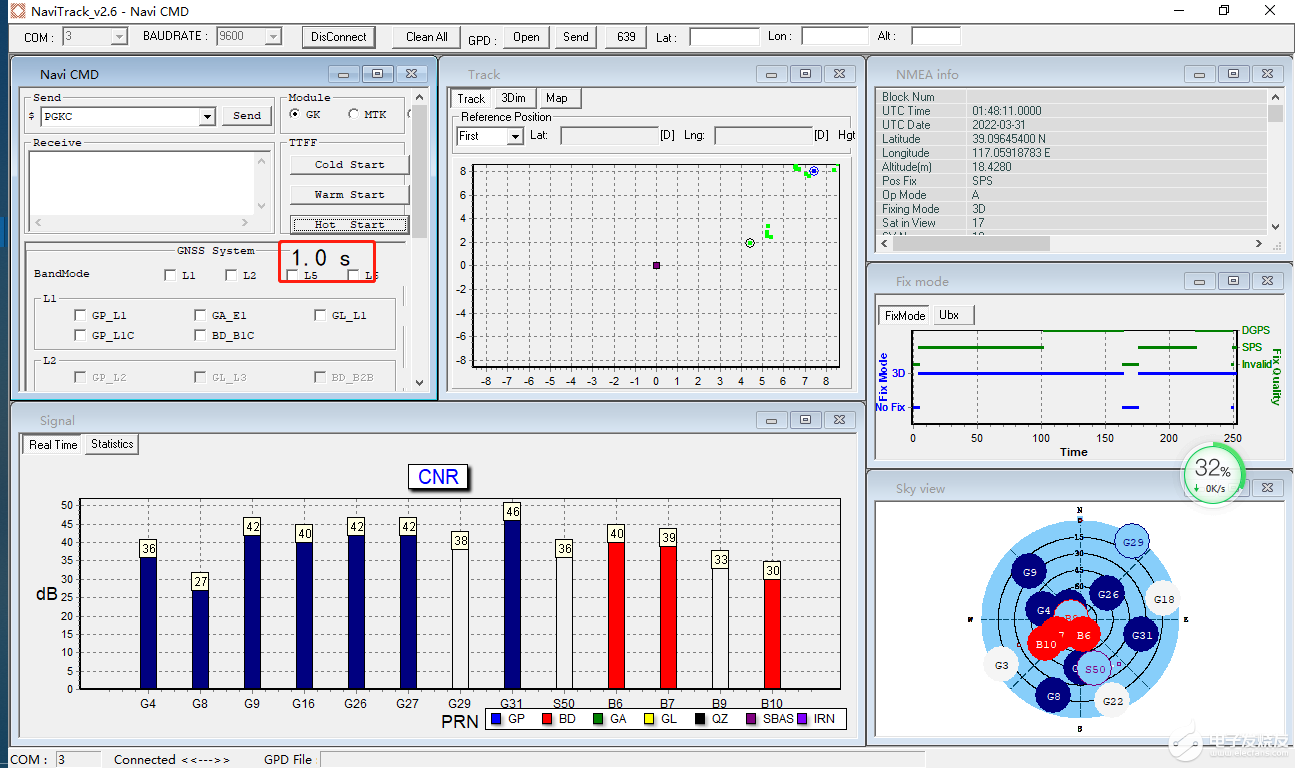
Task: Select the GK module radio button
Action: coord(295,114)
